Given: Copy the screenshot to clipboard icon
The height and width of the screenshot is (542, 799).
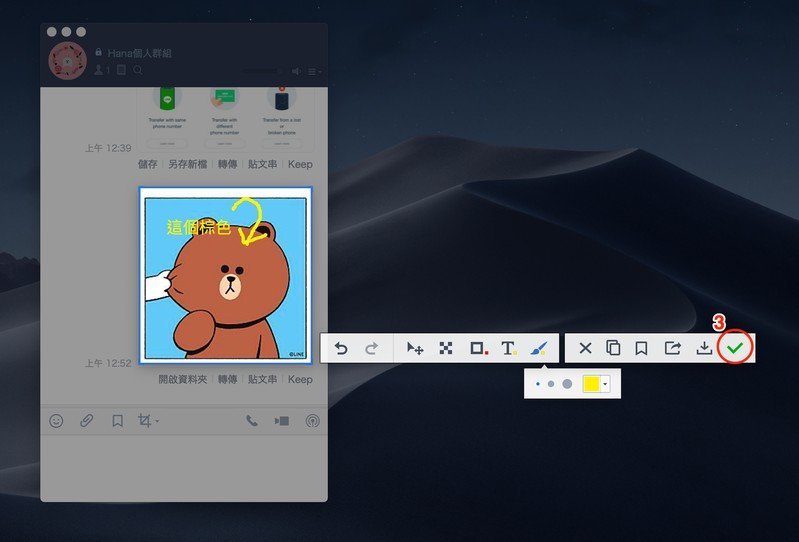Looking at the screenshot, I should 613,348.
